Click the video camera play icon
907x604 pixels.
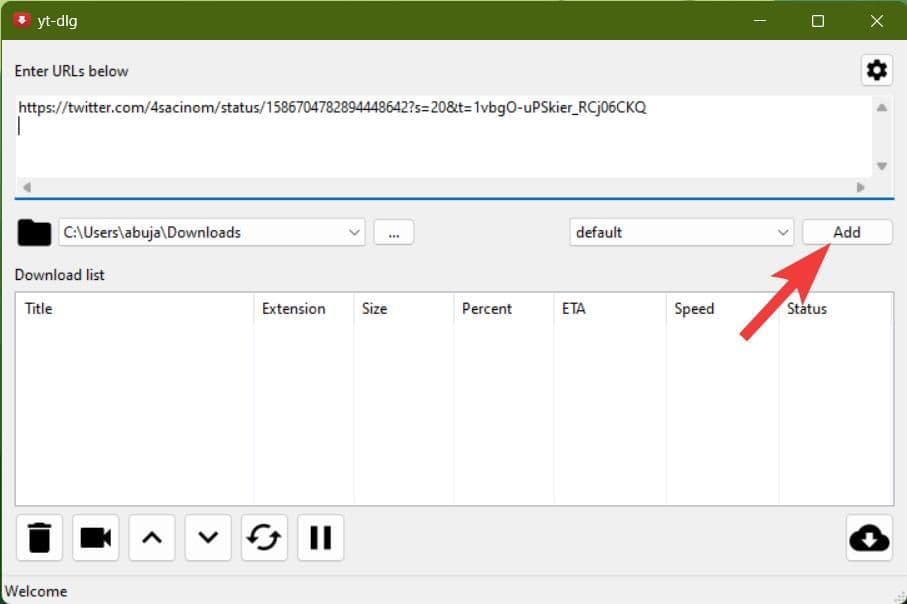(96, 538)
